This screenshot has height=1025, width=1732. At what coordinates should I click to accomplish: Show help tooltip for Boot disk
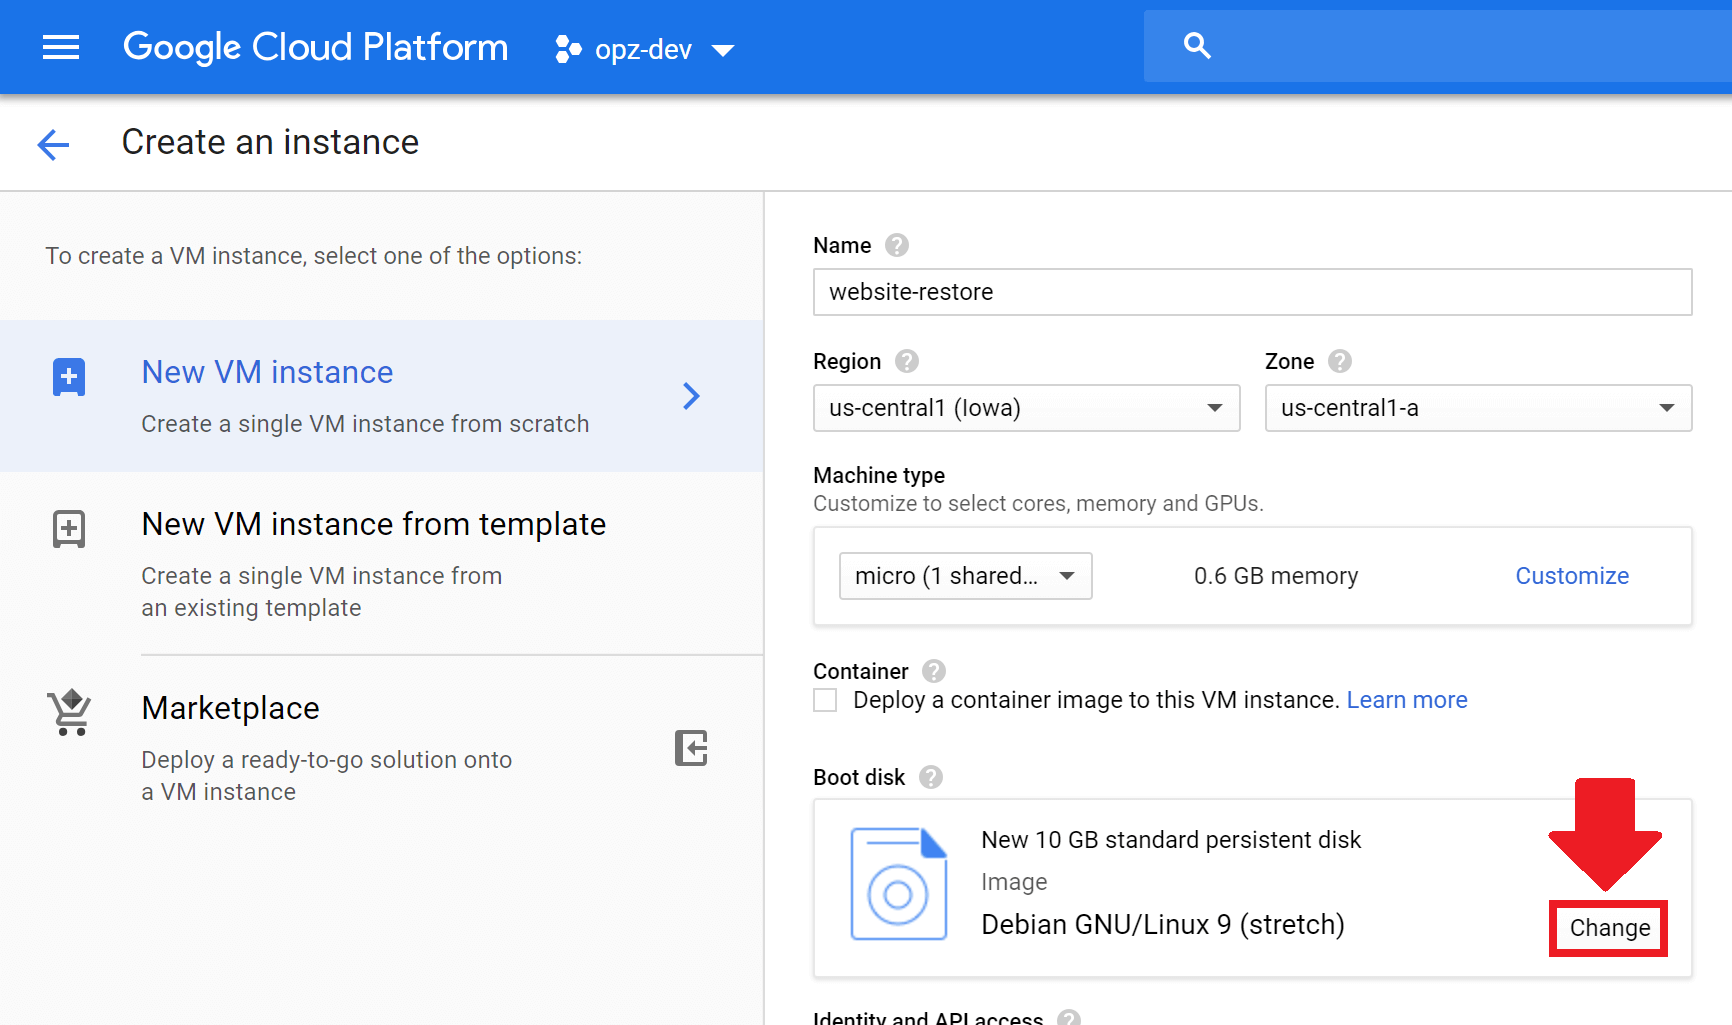tap(931, 777)
